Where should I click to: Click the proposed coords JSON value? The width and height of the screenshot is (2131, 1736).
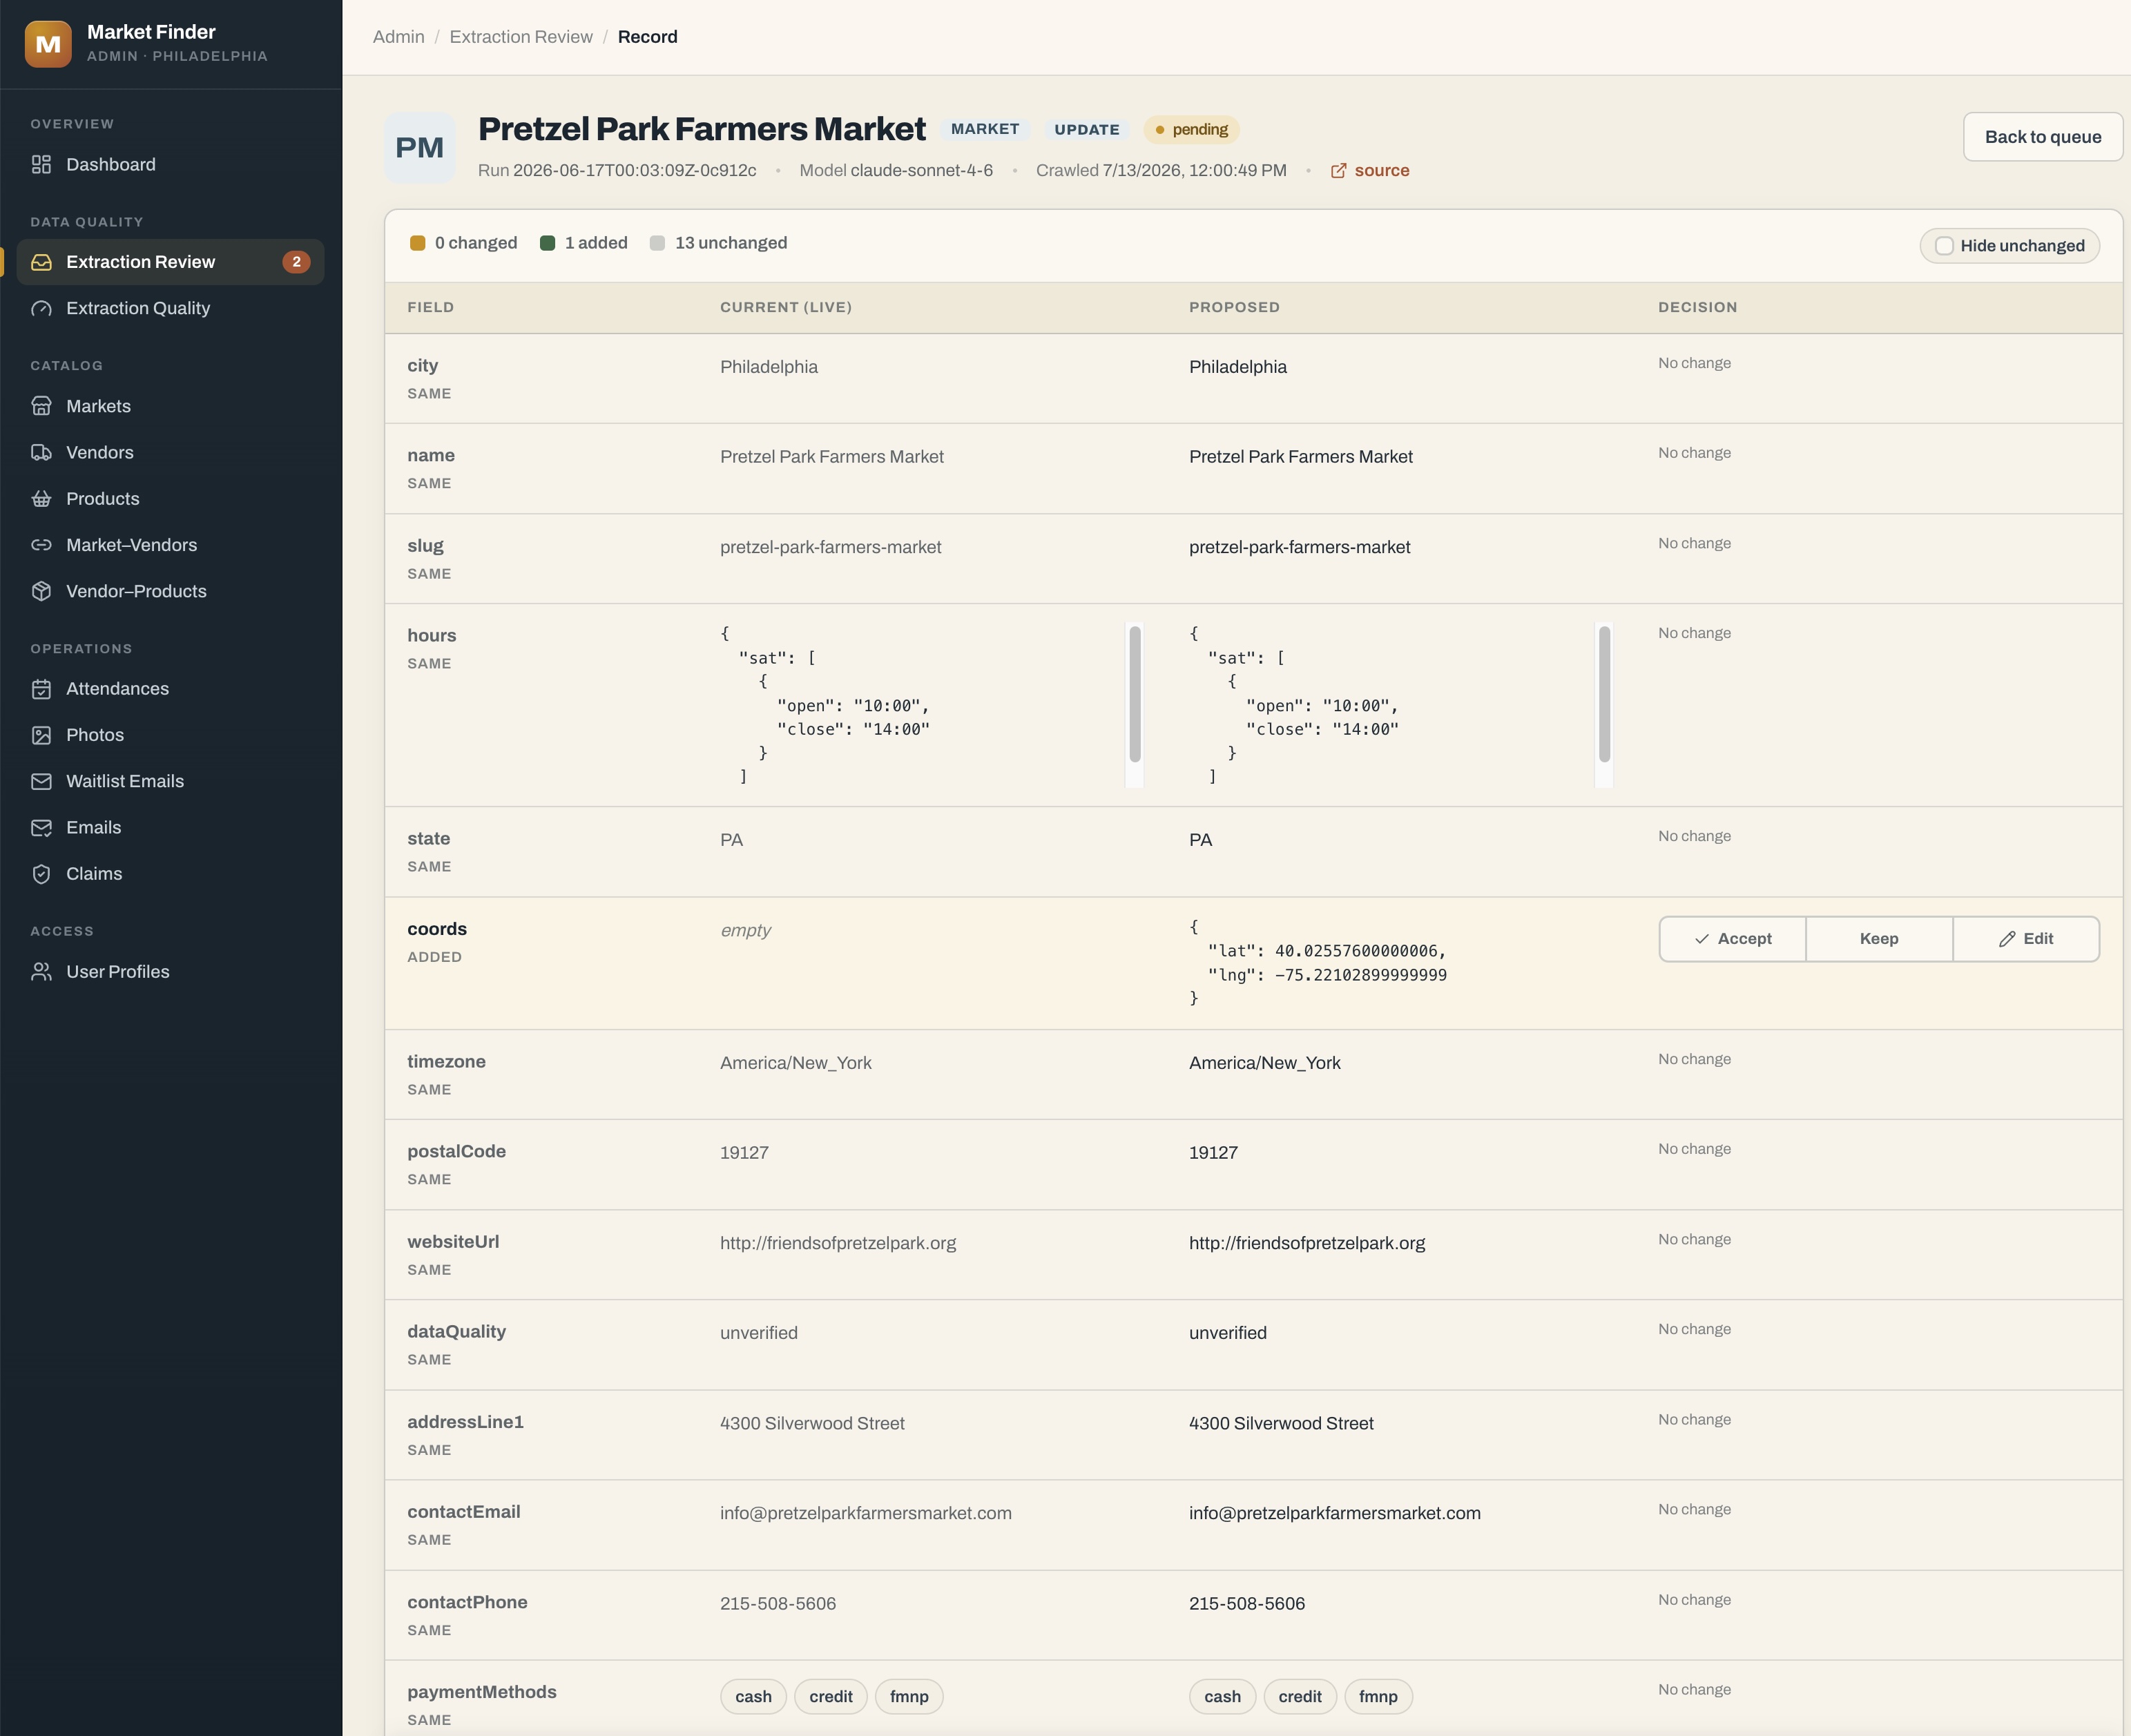pyautogui.click(x=1318, y=963)
